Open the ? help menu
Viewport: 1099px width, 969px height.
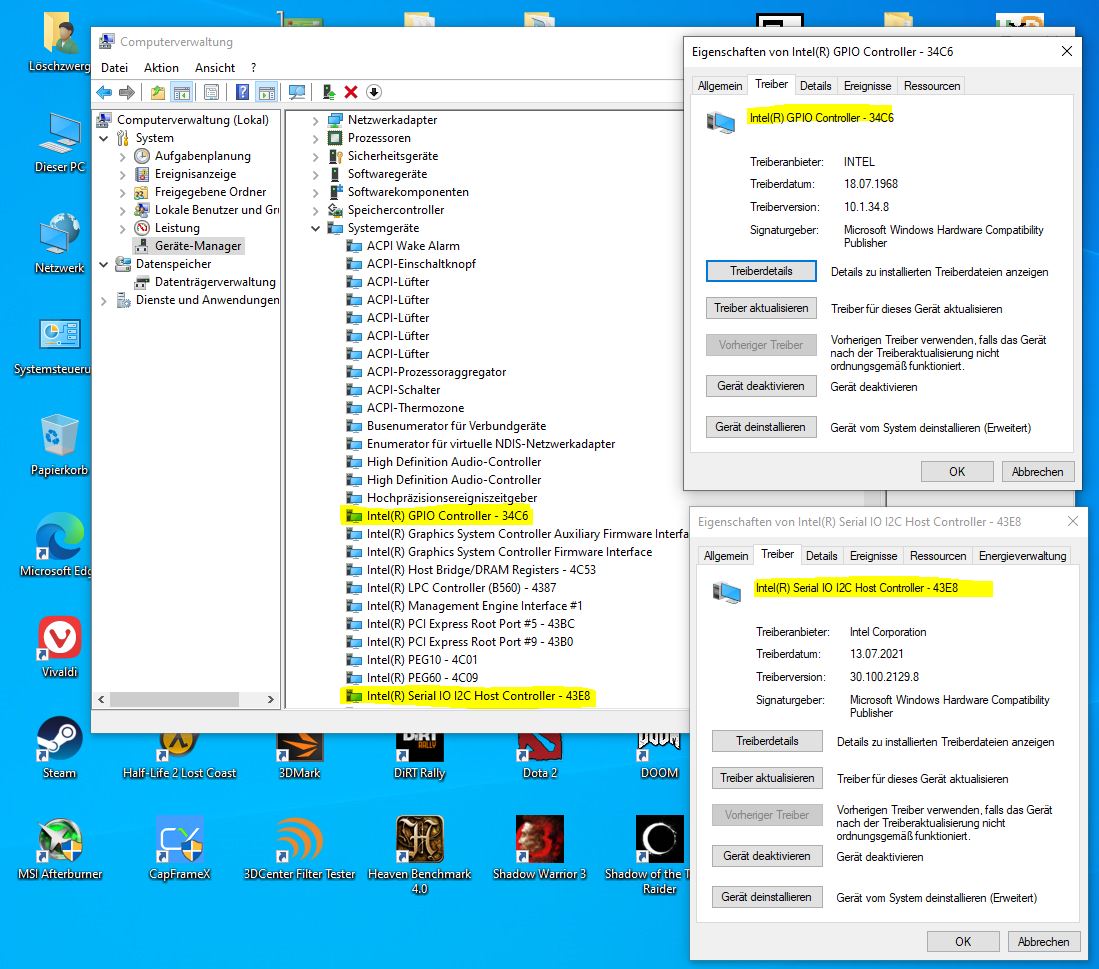tap(254, 68)
